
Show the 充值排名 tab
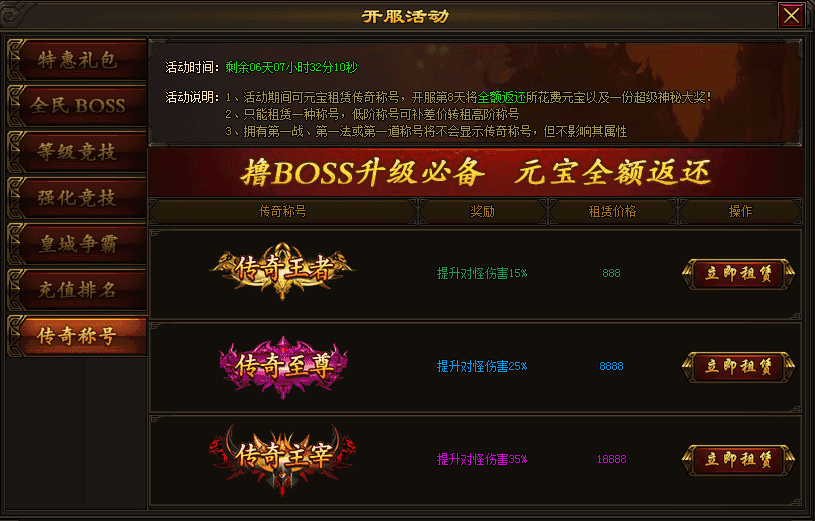pyautogui.click(x=78, y=290)
